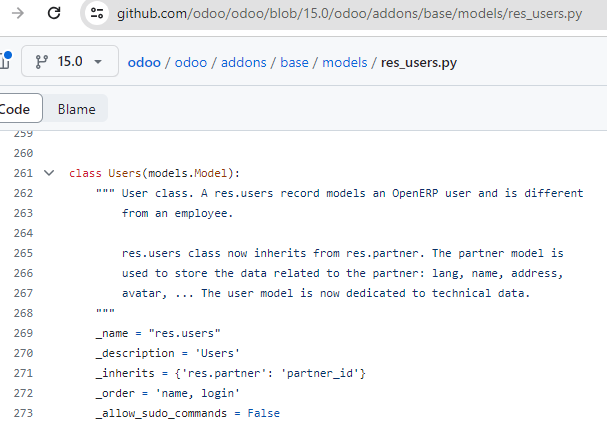Click the _allow_sudo_commands = False line
Image resolution: width=607 pixels, height=425 pixels.
(x=187, y=413)
